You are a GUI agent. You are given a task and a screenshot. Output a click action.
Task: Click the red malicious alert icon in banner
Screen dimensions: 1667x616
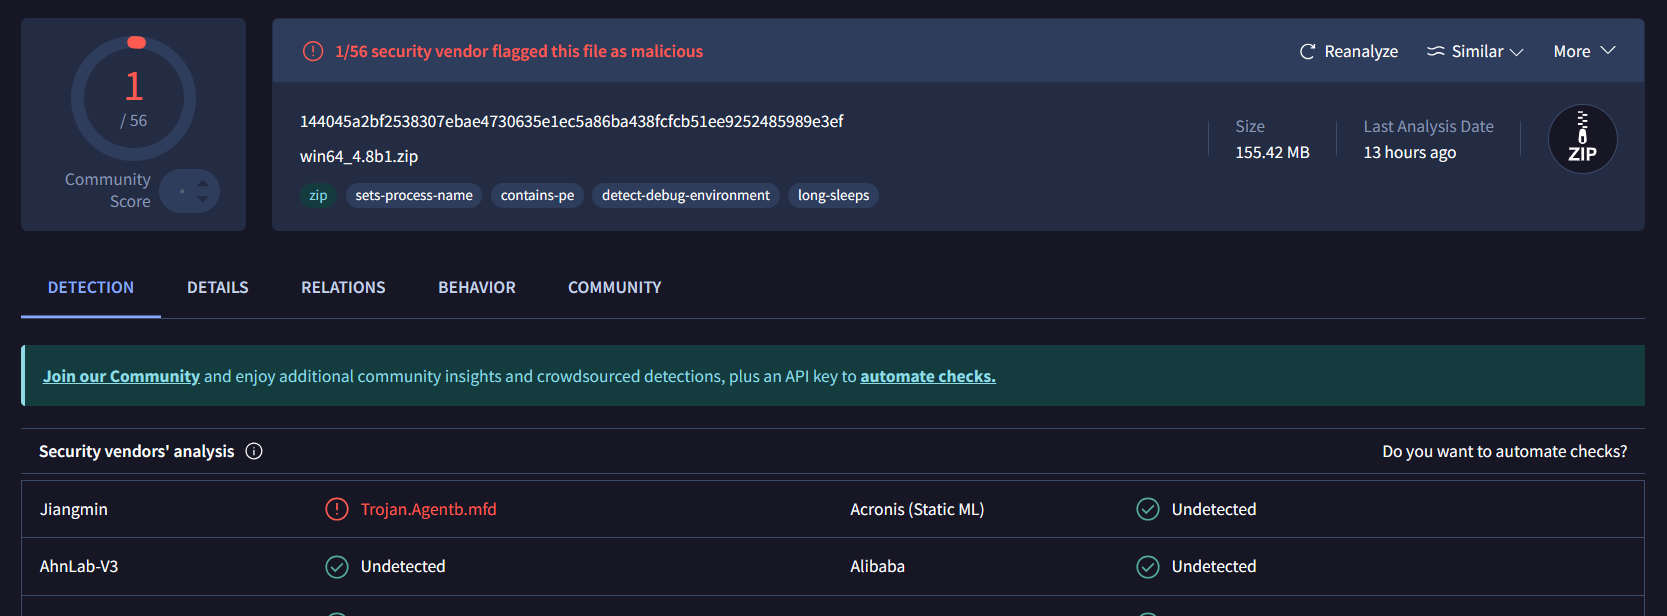313,51
